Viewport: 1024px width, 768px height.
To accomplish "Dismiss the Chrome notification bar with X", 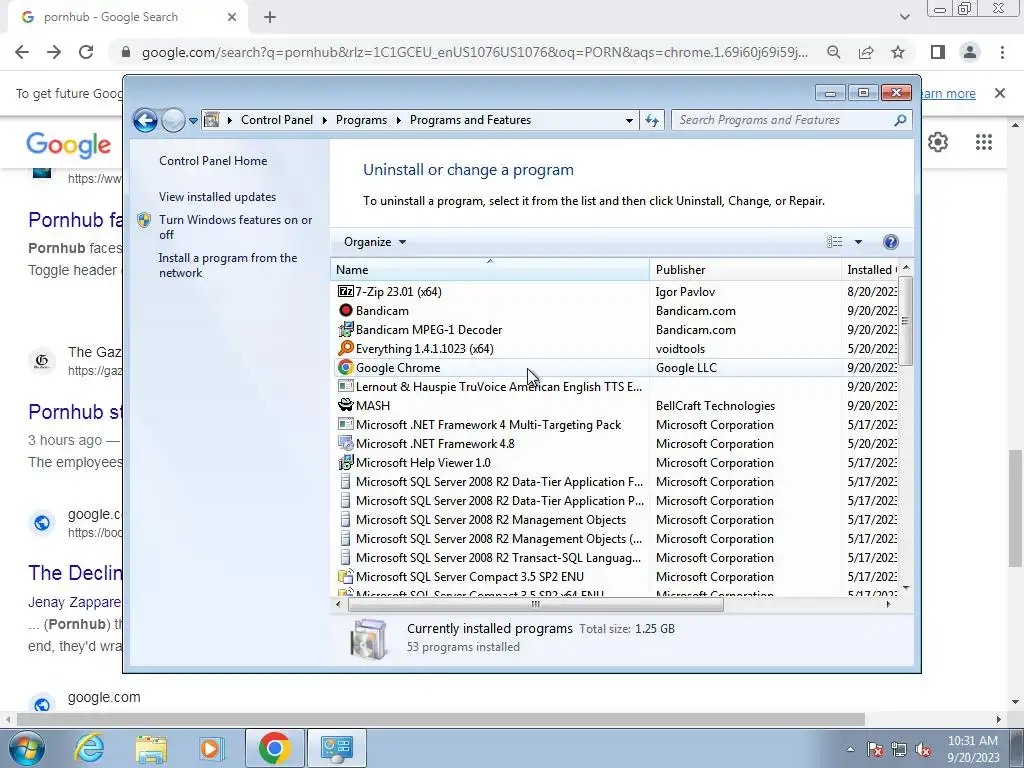I will click(x=999, y=93).
